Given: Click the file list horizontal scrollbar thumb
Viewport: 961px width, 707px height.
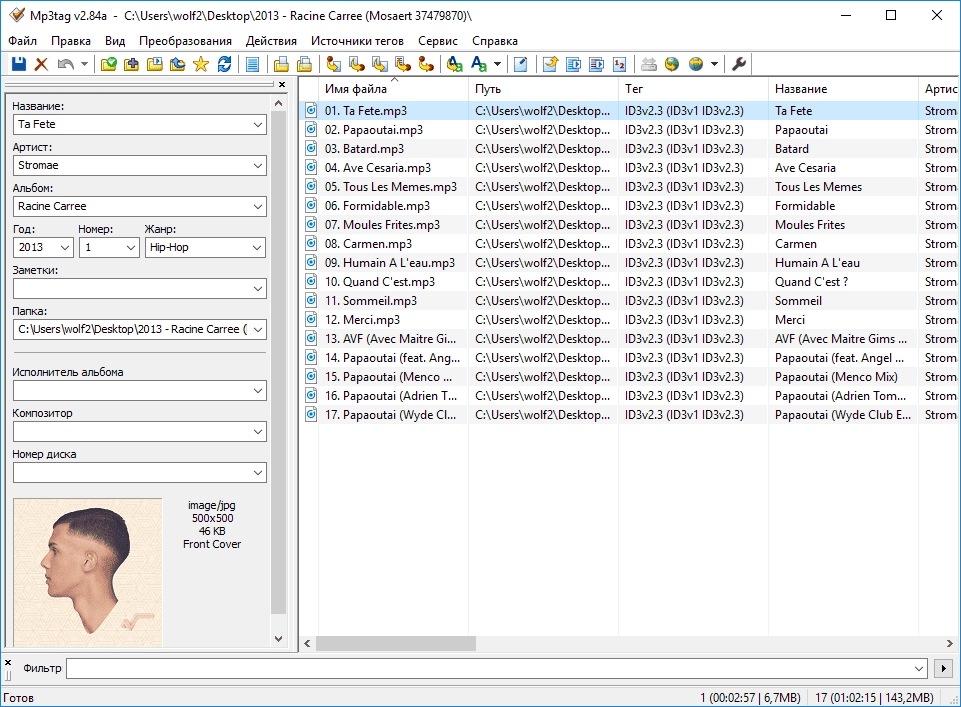Looking at the screenshot, I should (x=396, y=643).
